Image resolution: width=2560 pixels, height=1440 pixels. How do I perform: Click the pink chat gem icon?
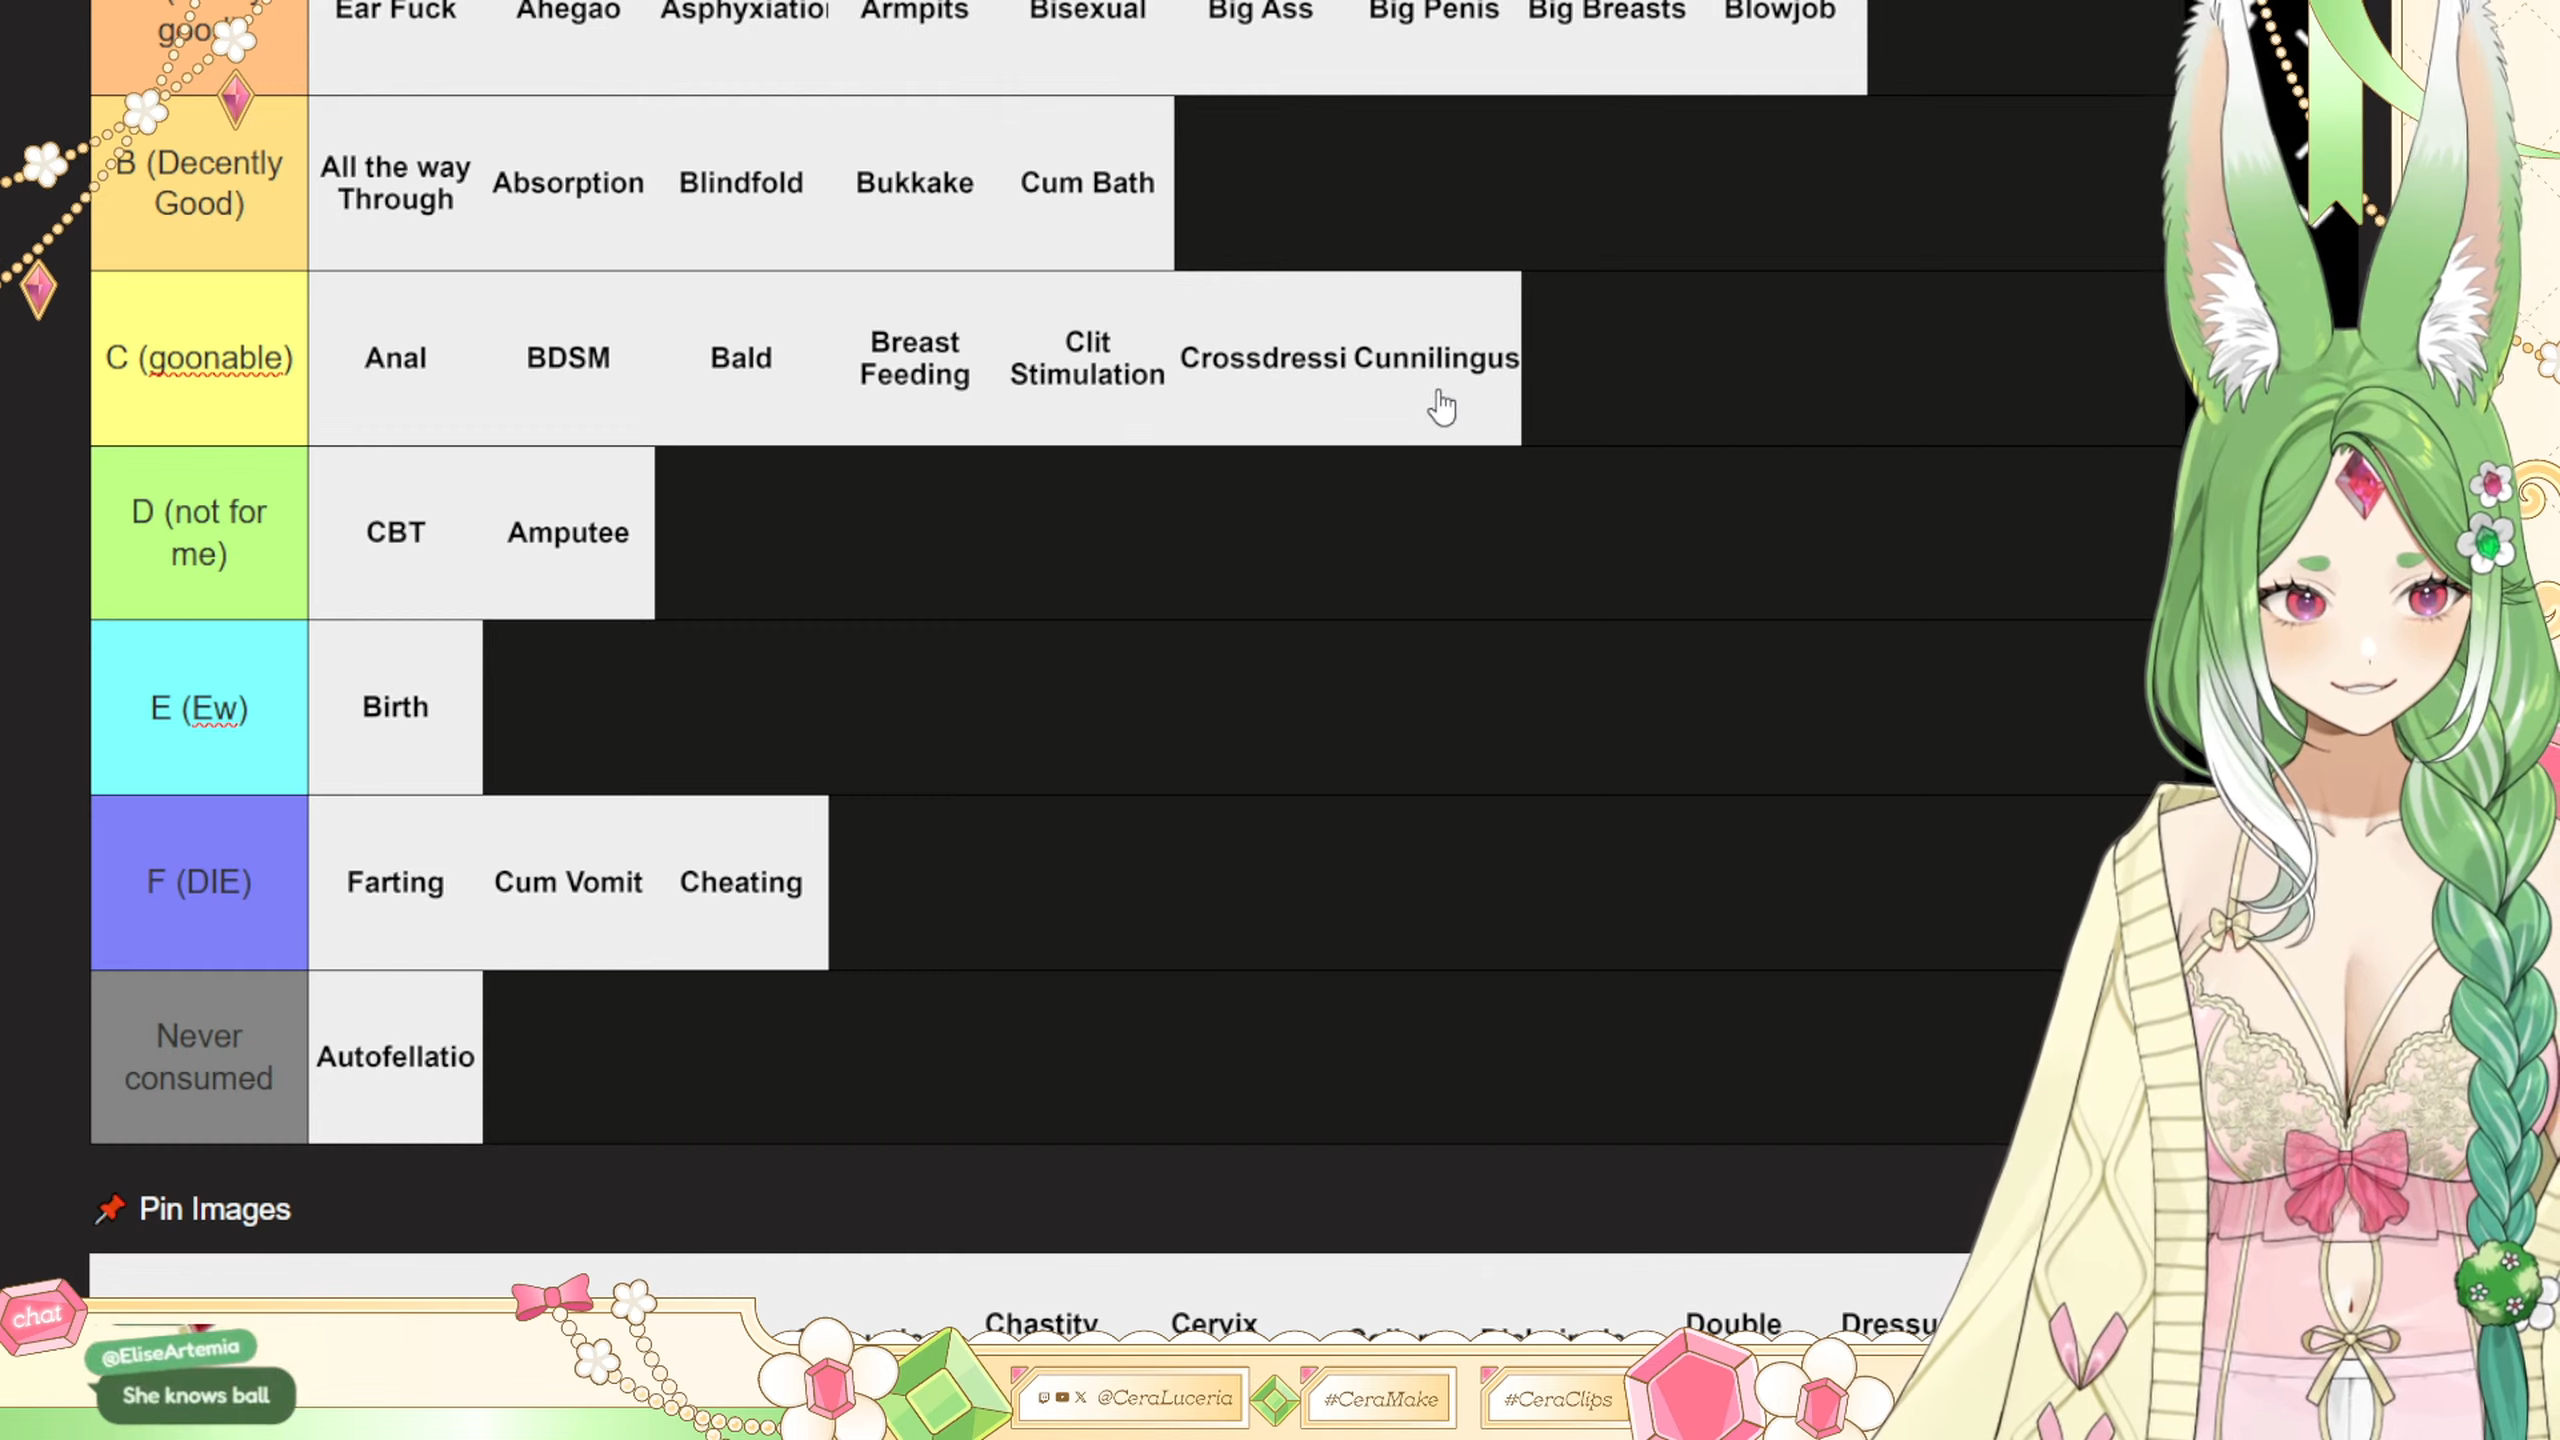pyautogui.click(x=40, y=1316)
